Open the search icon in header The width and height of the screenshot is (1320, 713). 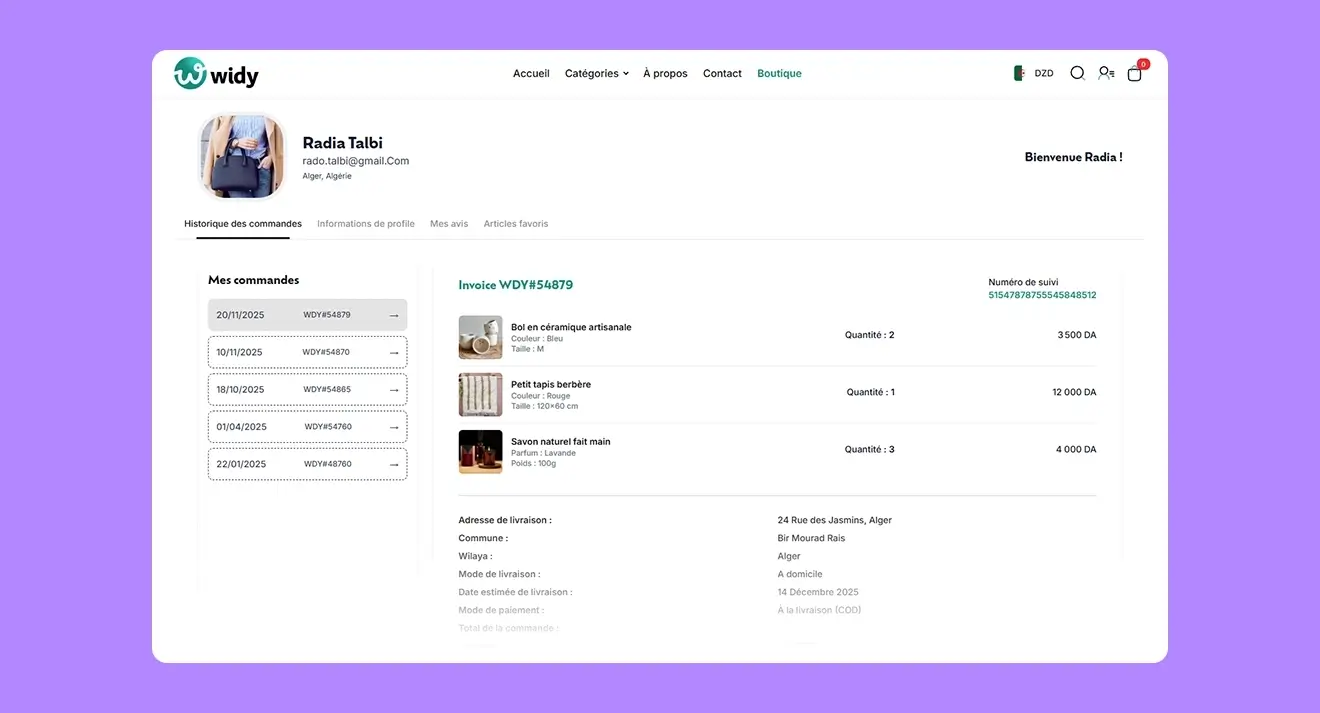[x=1077, y=73]
